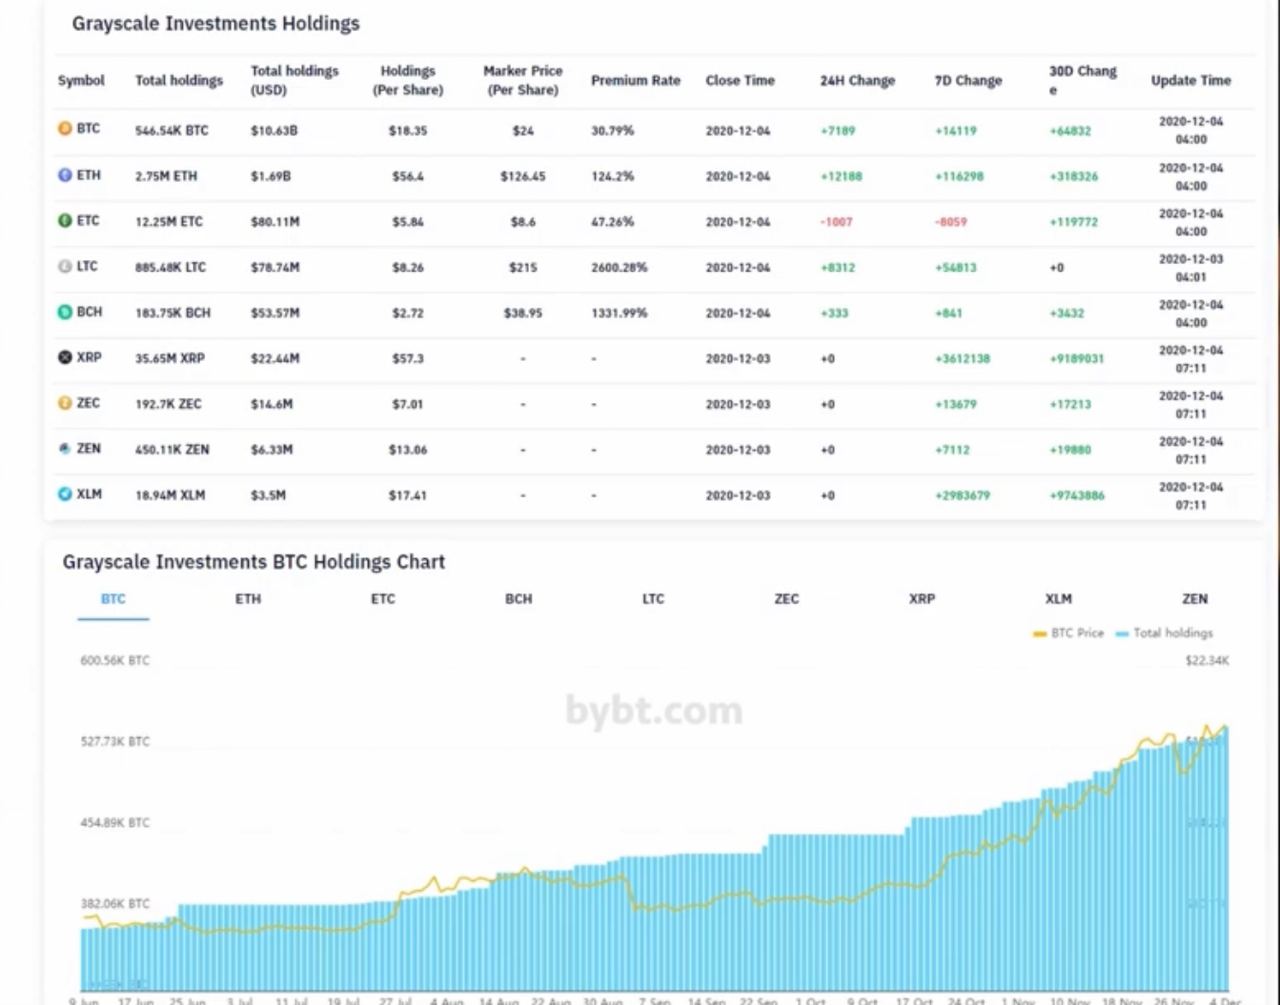Click the 124.2% premium rate value
Viewport: 1280px width, 1005px height.
(x=612, y=176)
